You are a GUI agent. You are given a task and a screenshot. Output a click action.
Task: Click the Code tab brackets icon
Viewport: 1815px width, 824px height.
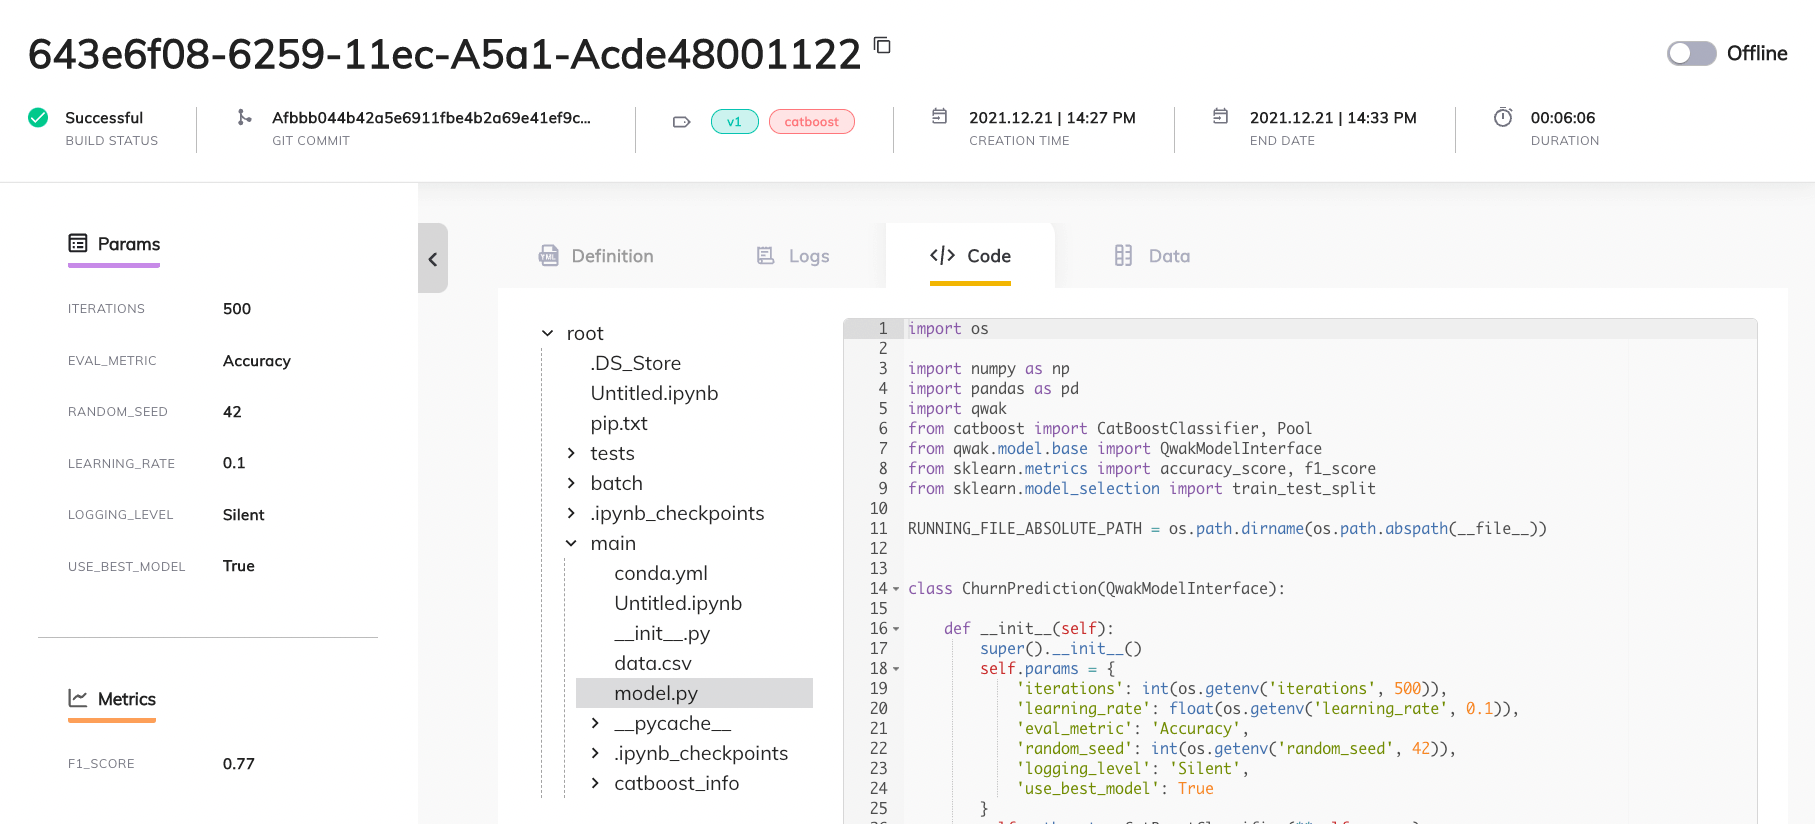942,255
